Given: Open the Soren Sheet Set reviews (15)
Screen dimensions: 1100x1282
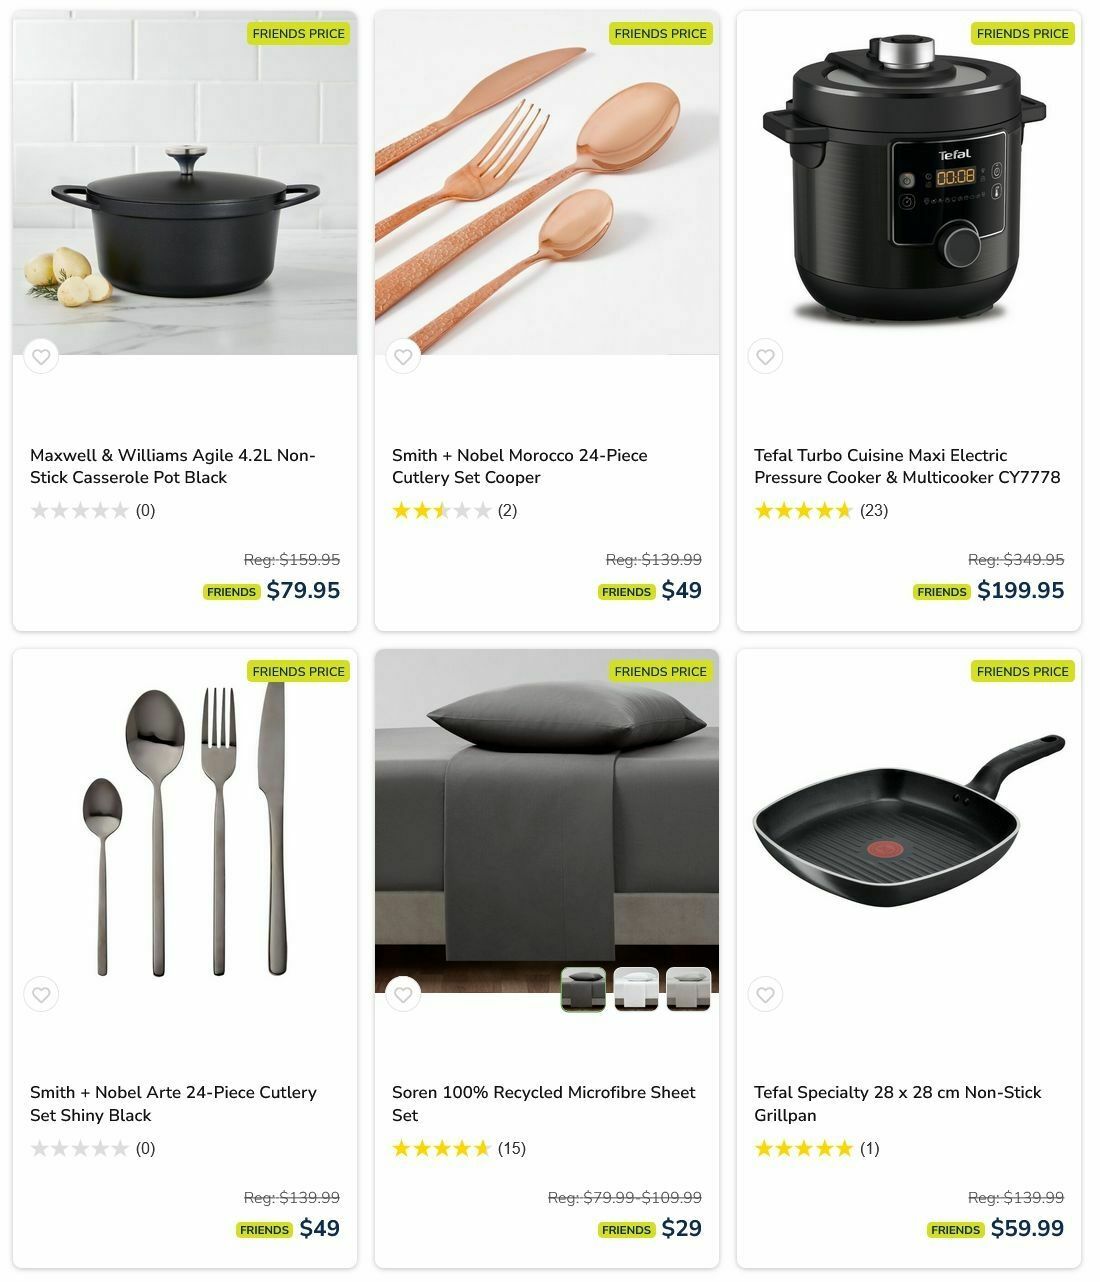Looking at the screenshot, I should tap(458, 1149).
